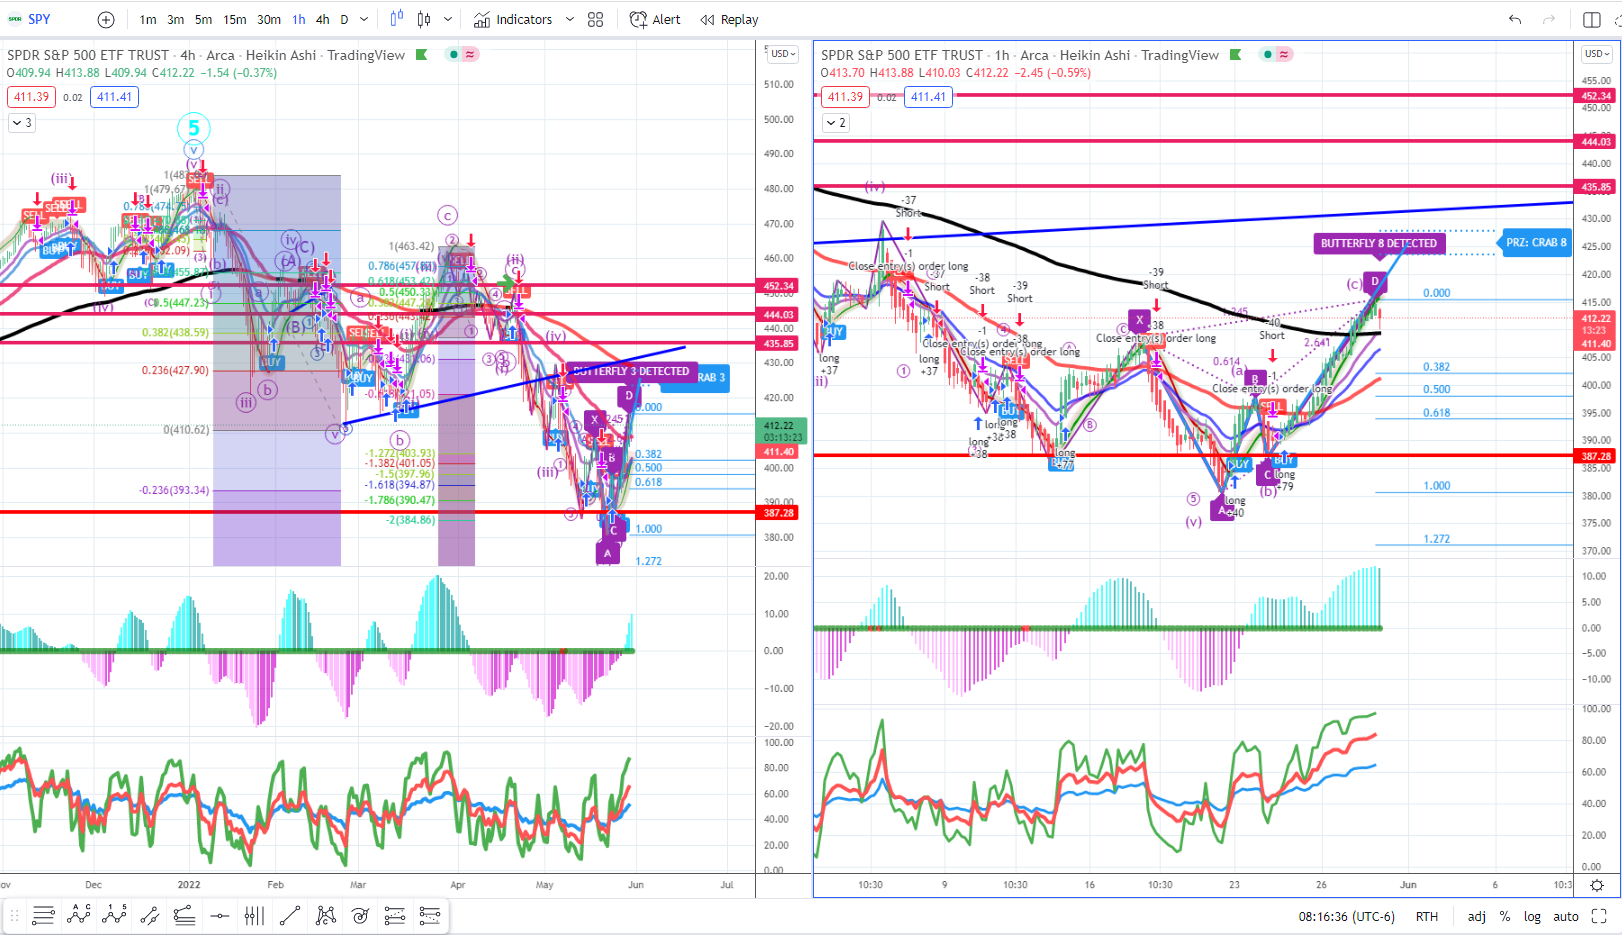Toggle pink data-mode badge on 1h chart

1284,55
